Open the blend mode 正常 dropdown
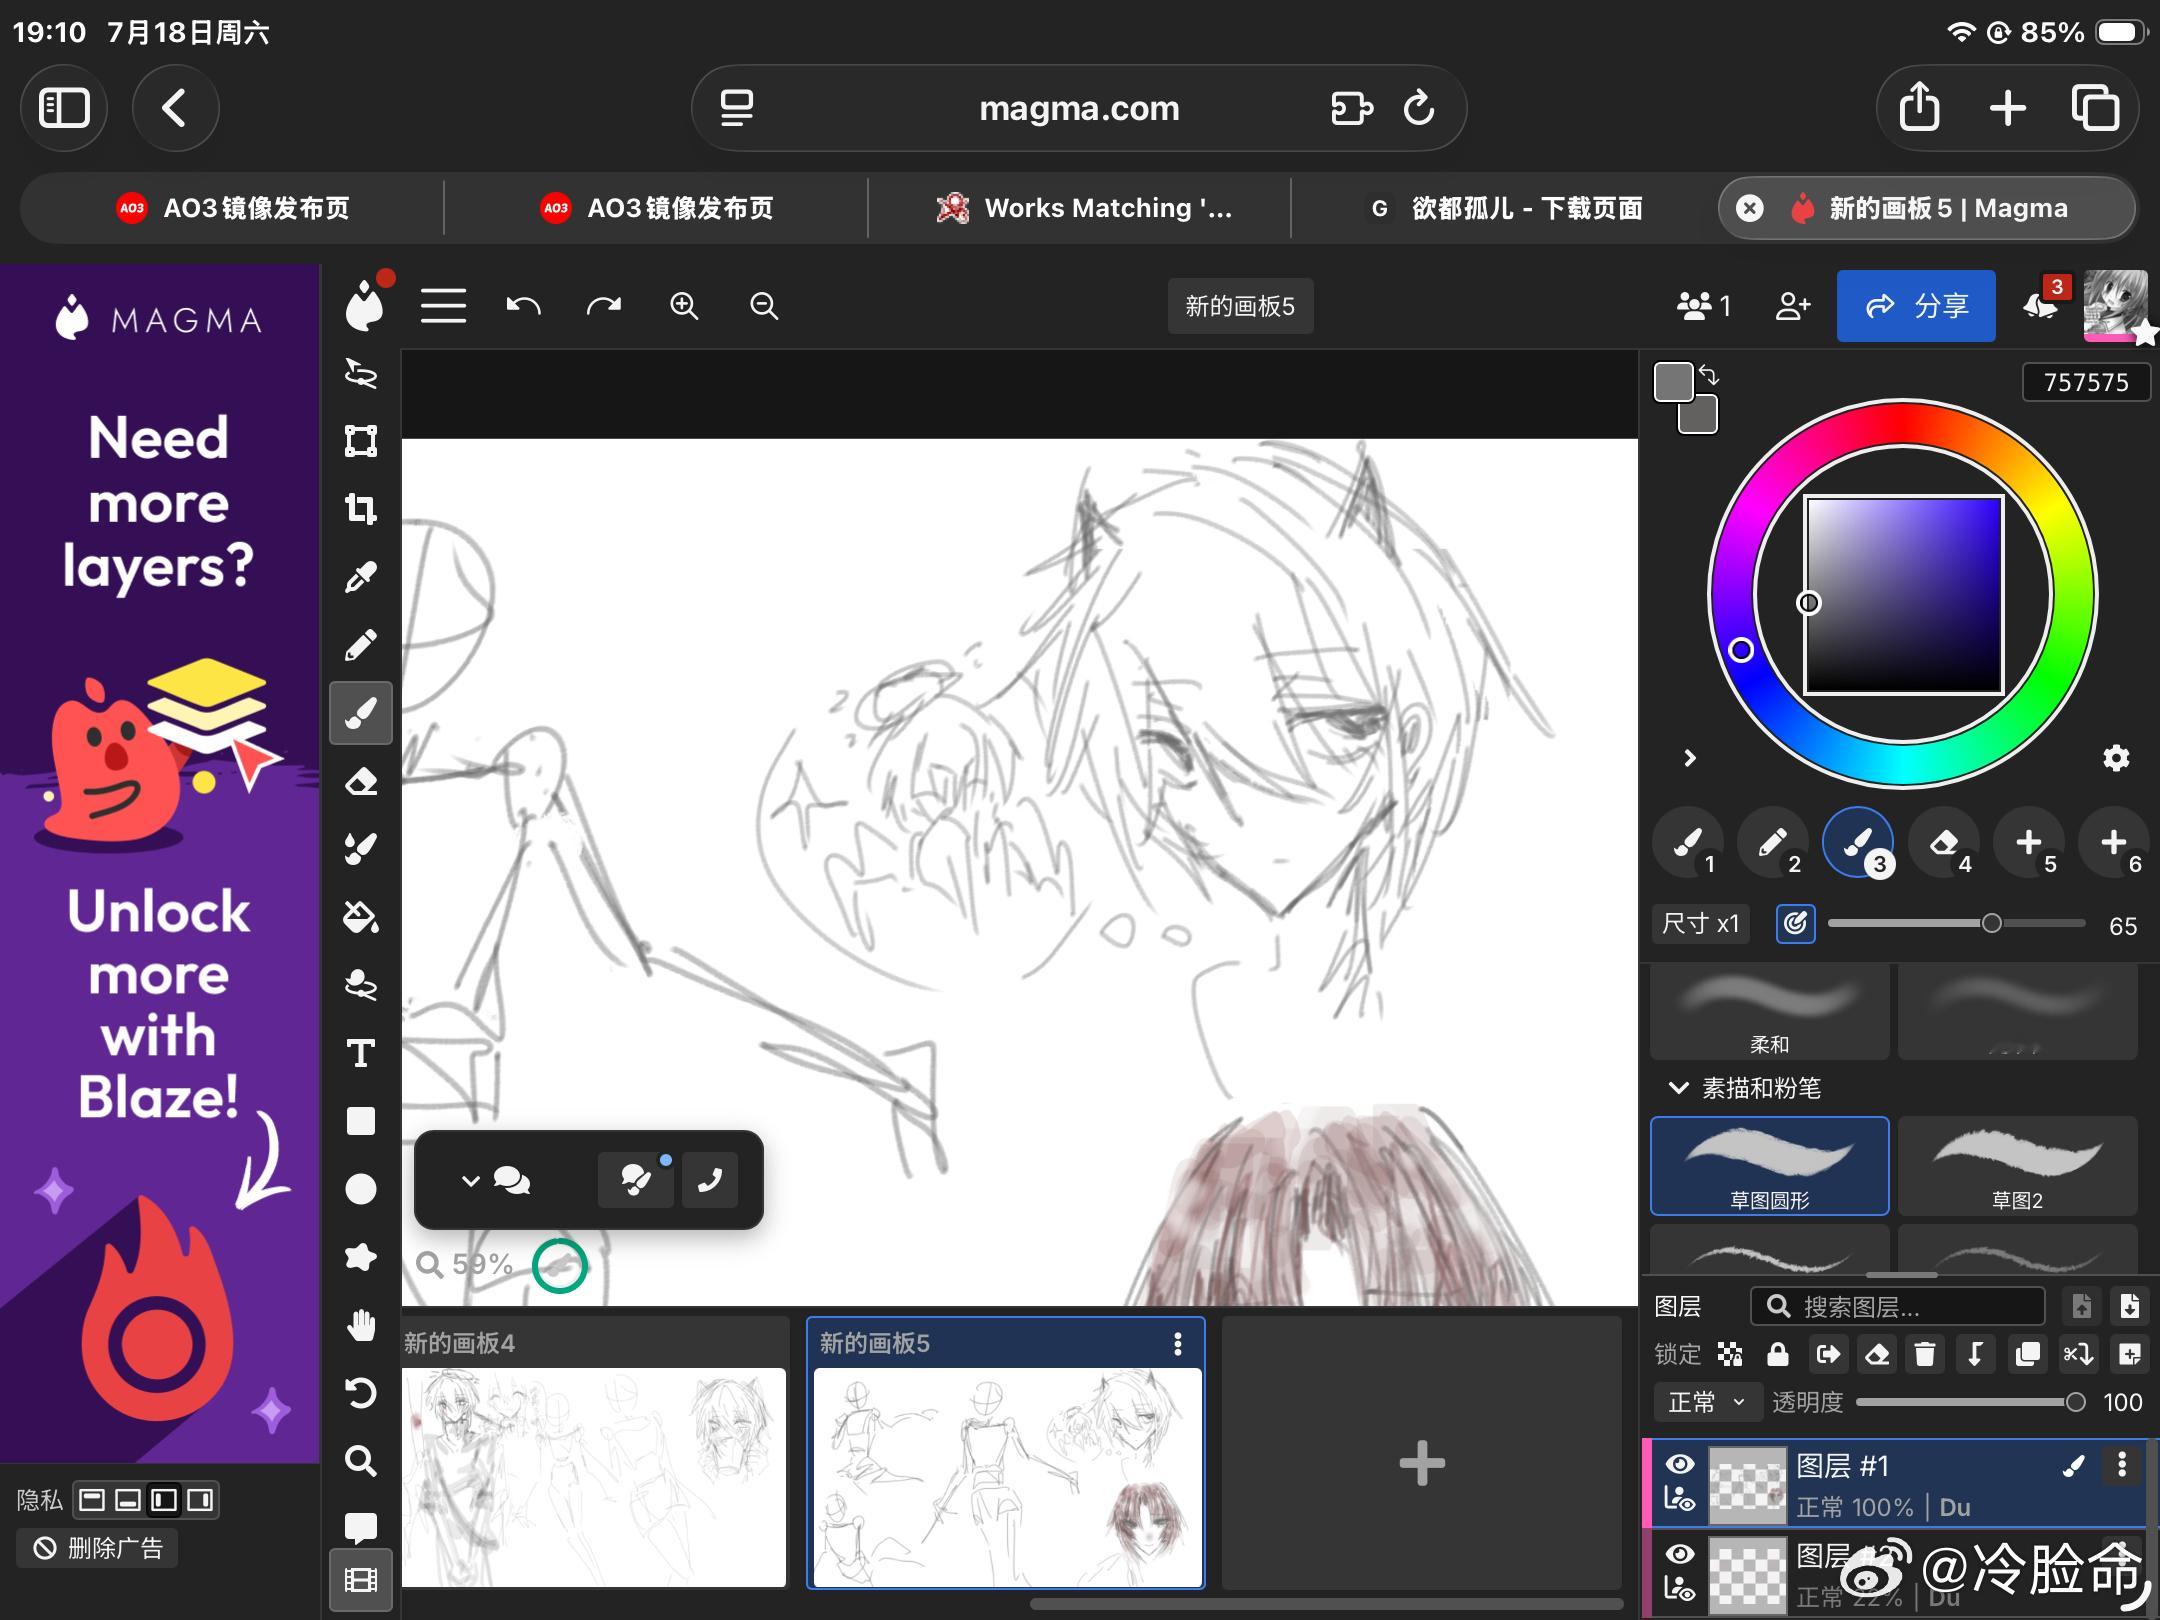The height and width of the screenshot is (1620, 2160). pos(1706,1402)
